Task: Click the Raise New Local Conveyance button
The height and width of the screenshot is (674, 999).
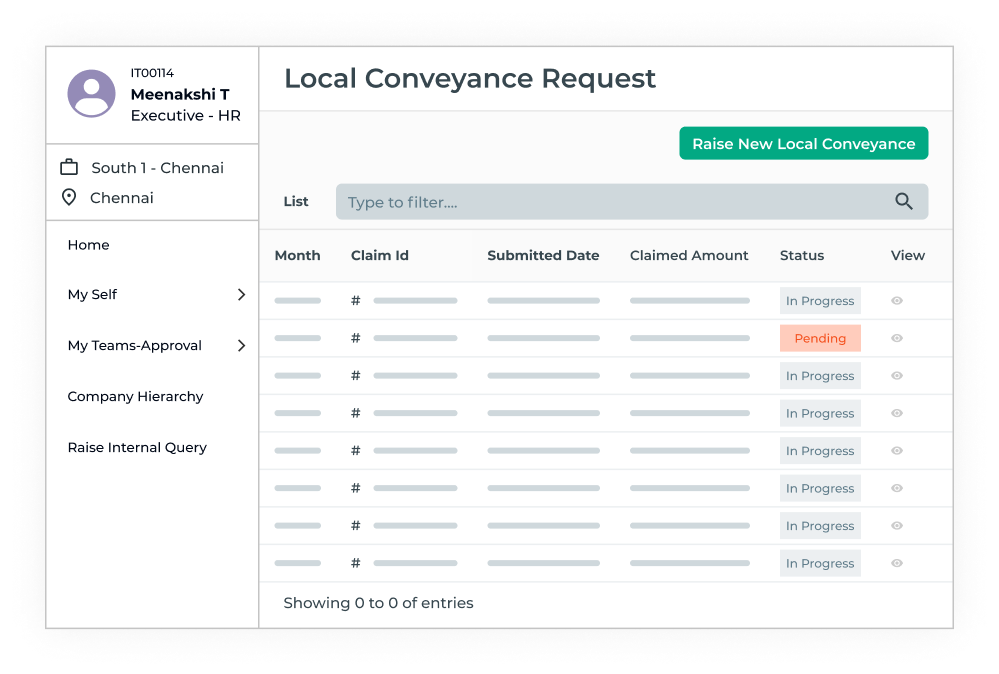Action: click(x=803, y=144)
